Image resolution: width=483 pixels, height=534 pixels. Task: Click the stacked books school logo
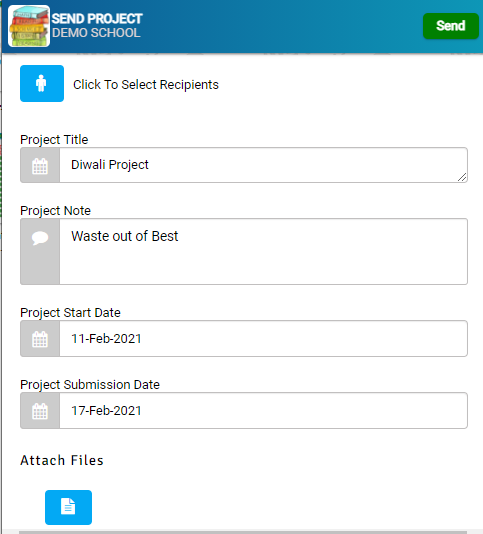[x=29, y=26]
